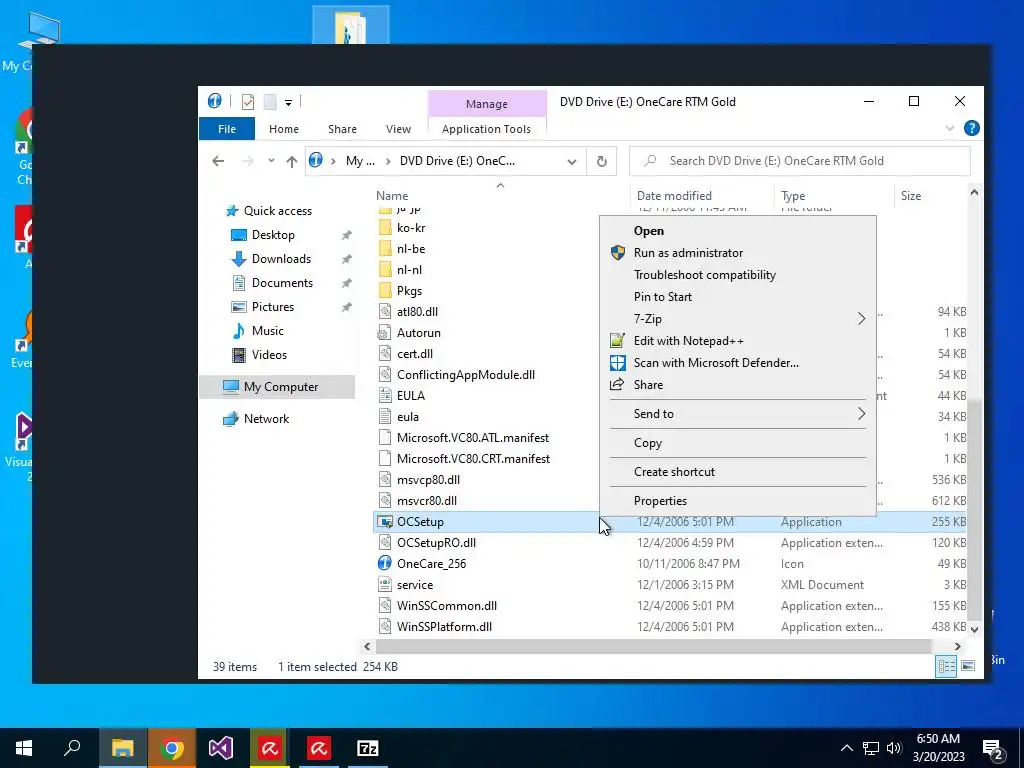
Task: Select the Autorun file
Action: 419,332
